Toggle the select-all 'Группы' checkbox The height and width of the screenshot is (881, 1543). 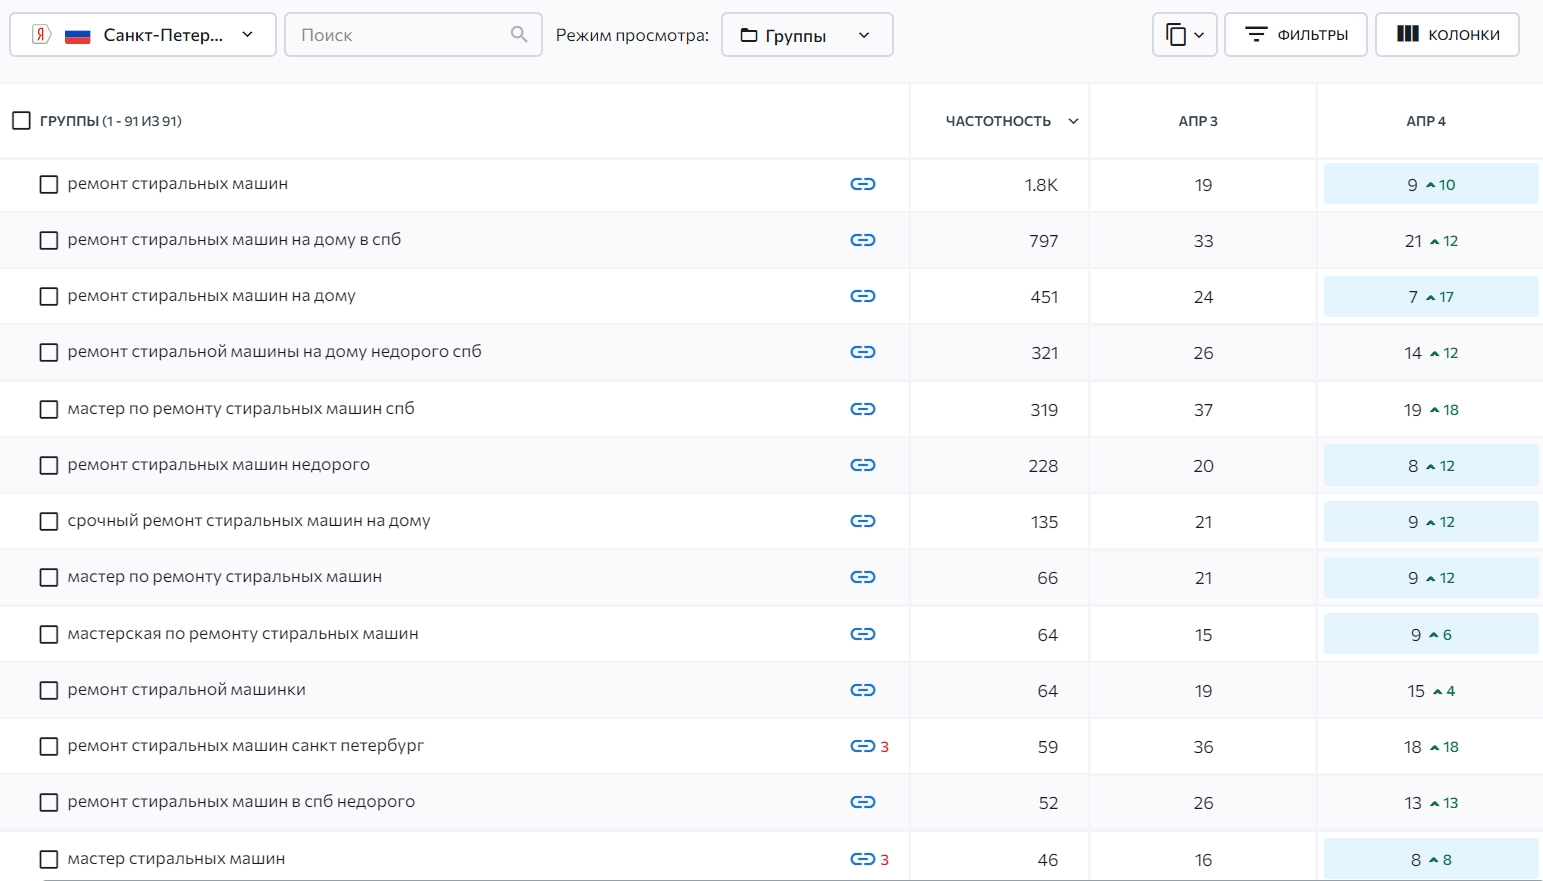pos(21,121)
